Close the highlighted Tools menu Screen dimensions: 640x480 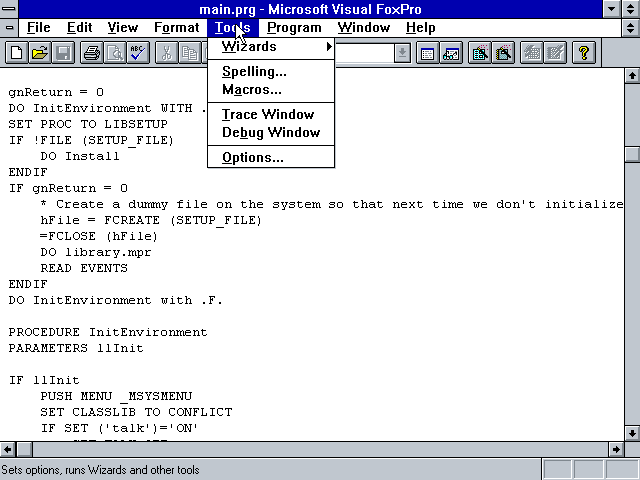point(233,28)
